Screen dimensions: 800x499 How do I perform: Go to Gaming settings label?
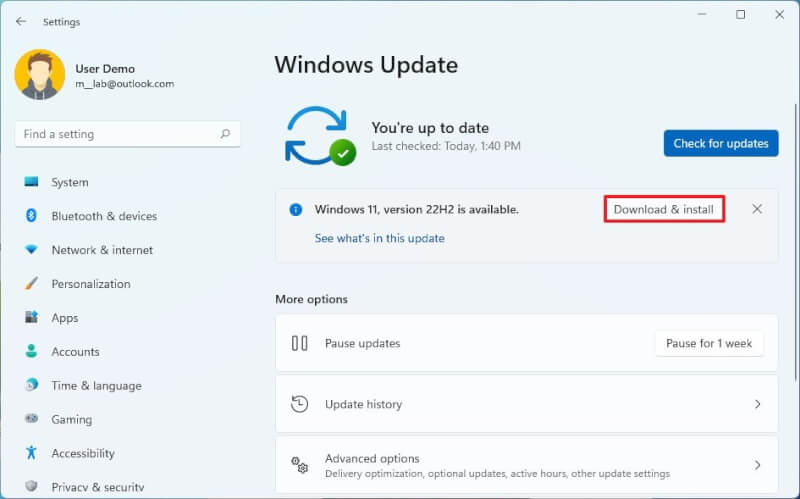[x=72, y=419]
